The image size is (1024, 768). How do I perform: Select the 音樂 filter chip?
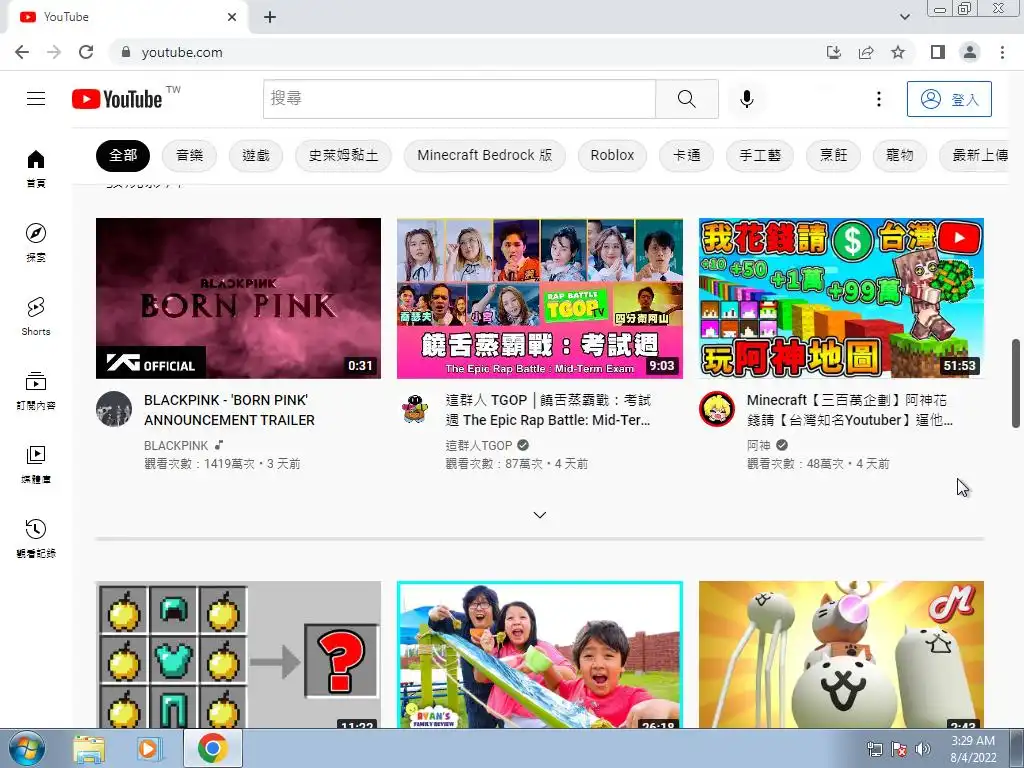pos(189,155)
